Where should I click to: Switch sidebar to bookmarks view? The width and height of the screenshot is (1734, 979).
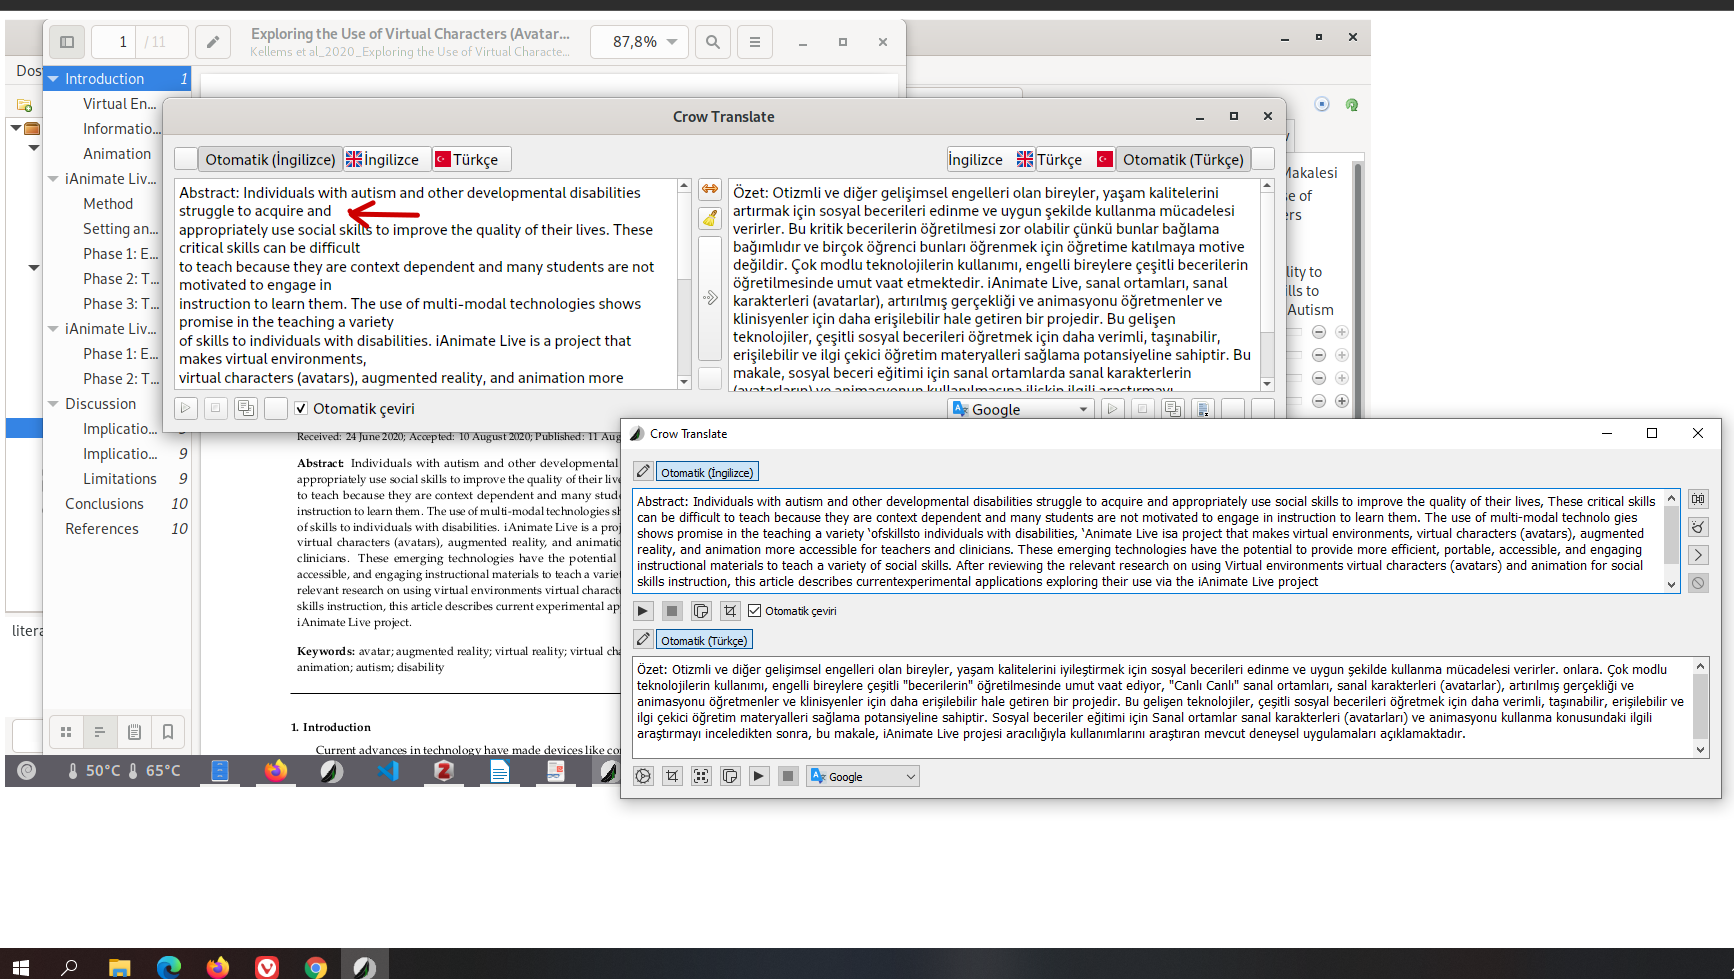pyautogui.click(x=168, y=732)
